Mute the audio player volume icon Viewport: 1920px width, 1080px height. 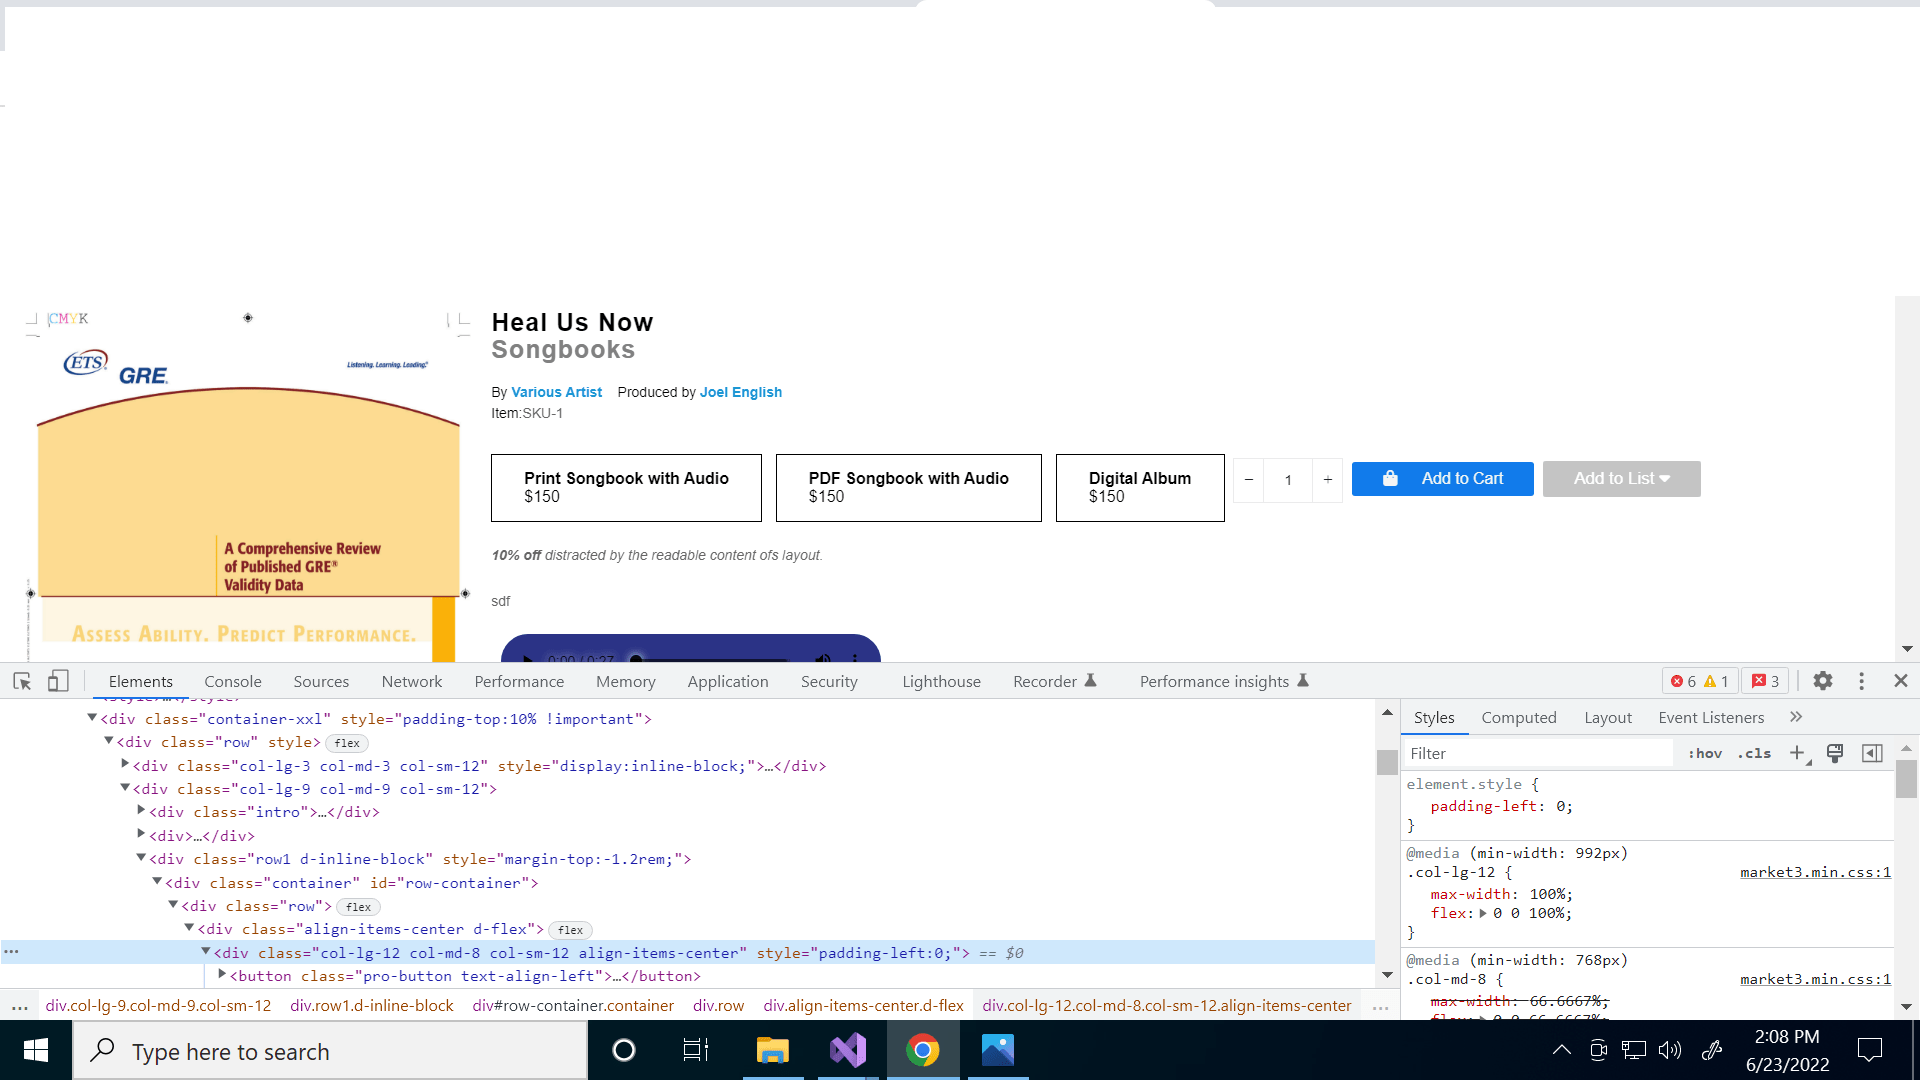[x=823, y=660]
